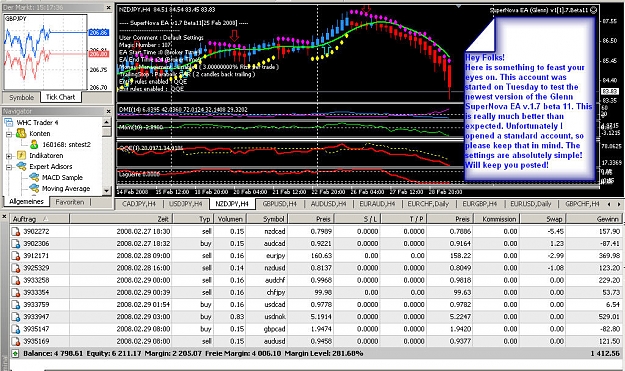The image size is (625, 371).
Task: Select the Moving Average expert advisor
Action: pyautogui.click(x=66, y=188)
